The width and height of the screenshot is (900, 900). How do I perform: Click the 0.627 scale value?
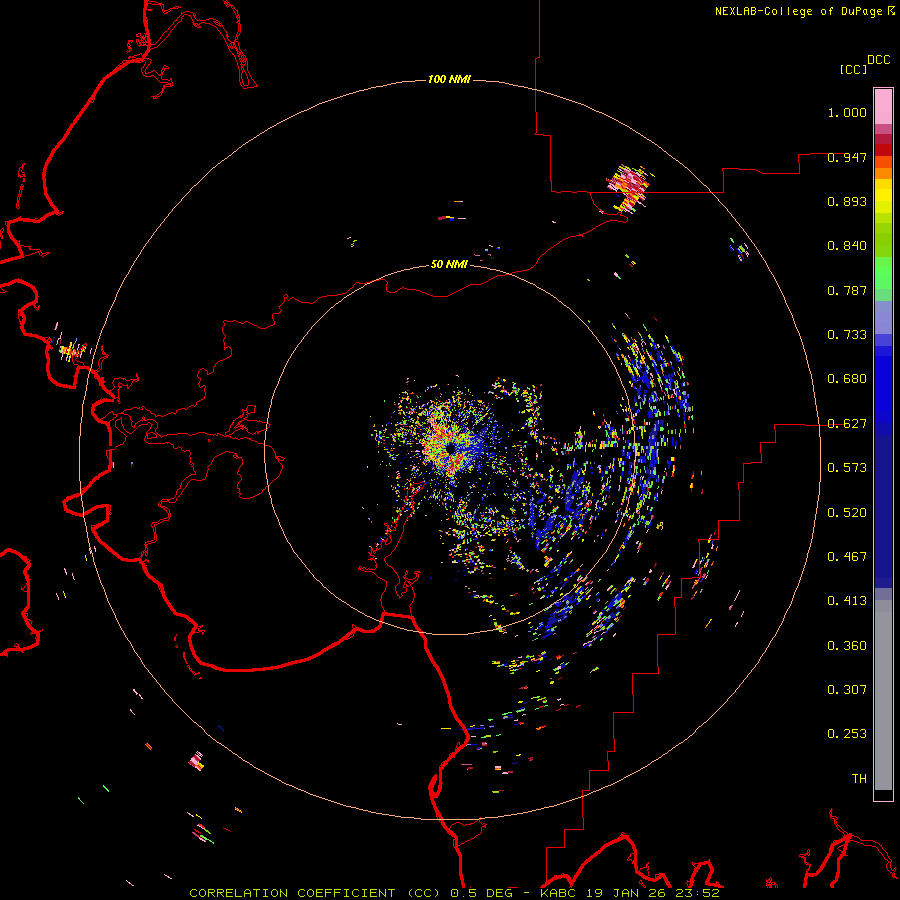tap(847, 424)
